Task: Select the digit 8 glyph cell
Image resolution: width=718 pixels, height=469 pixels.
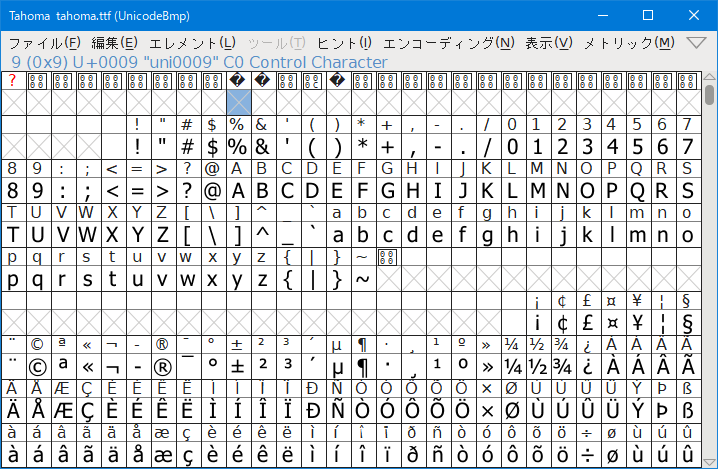Action: click(x=13, y=191)
